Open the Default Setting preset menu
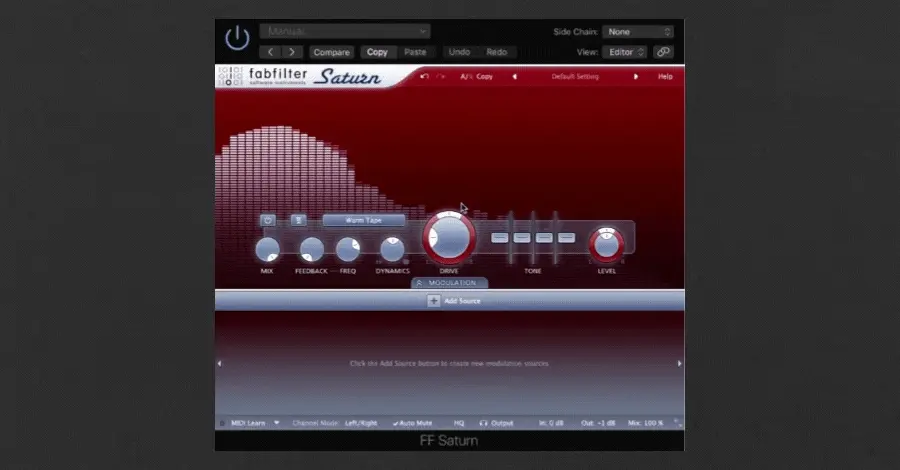This screenshot has width=900, height=470. [x=575, y=76]
